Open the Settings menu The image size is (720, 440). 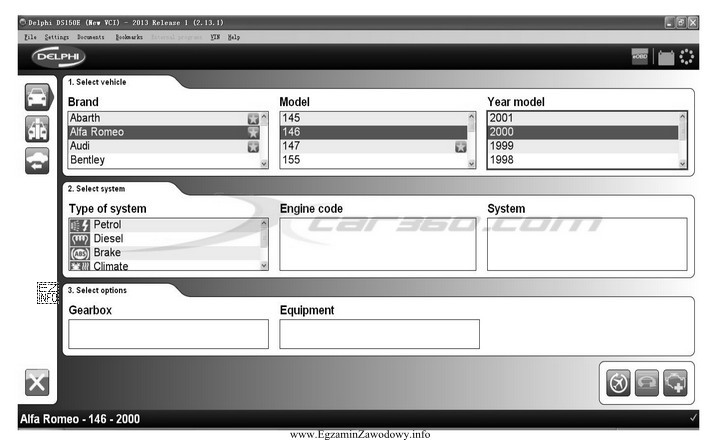(x=56, y=37)
